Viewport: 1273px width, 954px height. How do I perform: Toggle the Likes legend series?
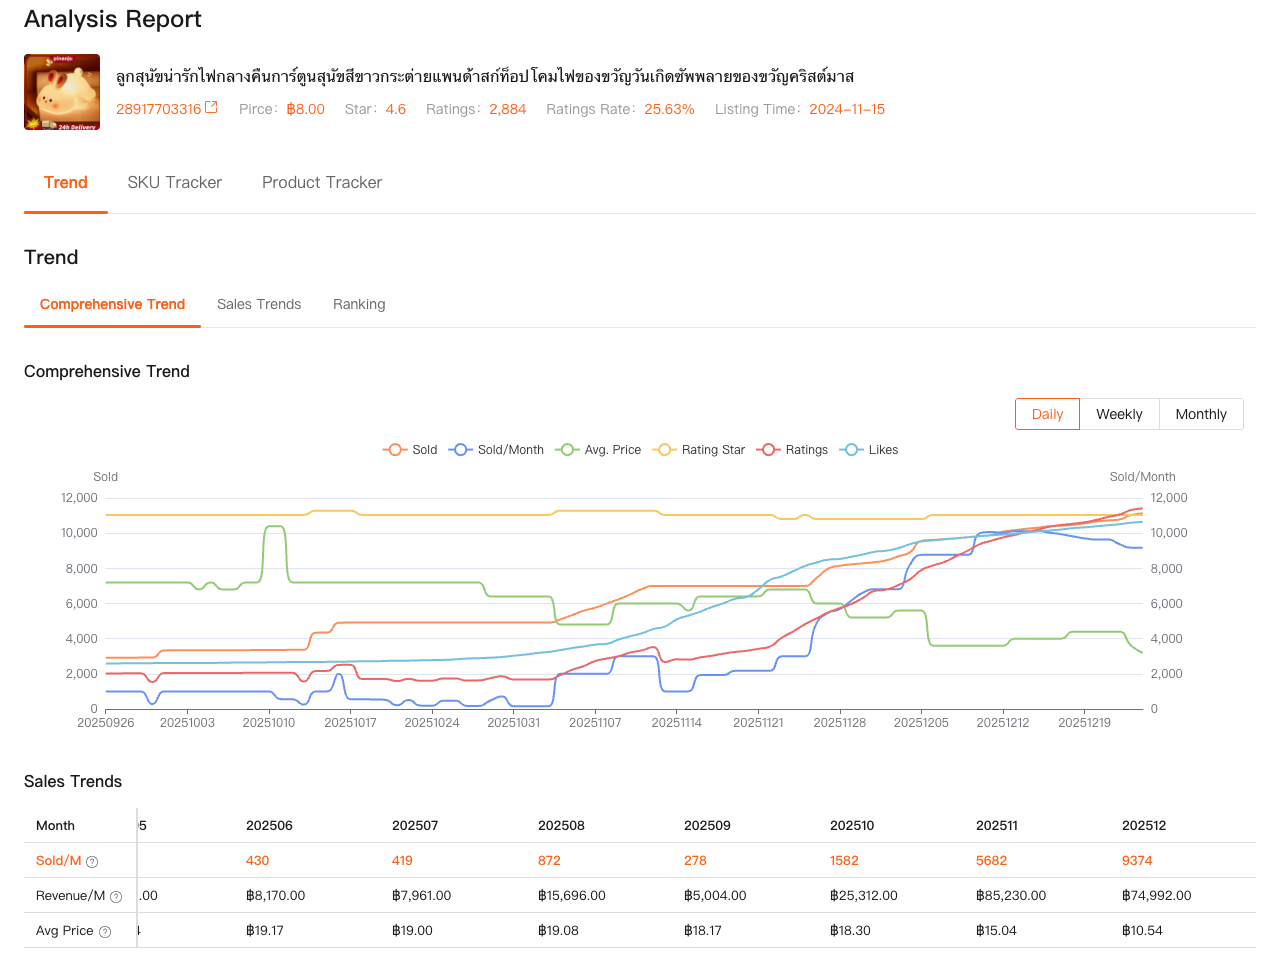870,450
